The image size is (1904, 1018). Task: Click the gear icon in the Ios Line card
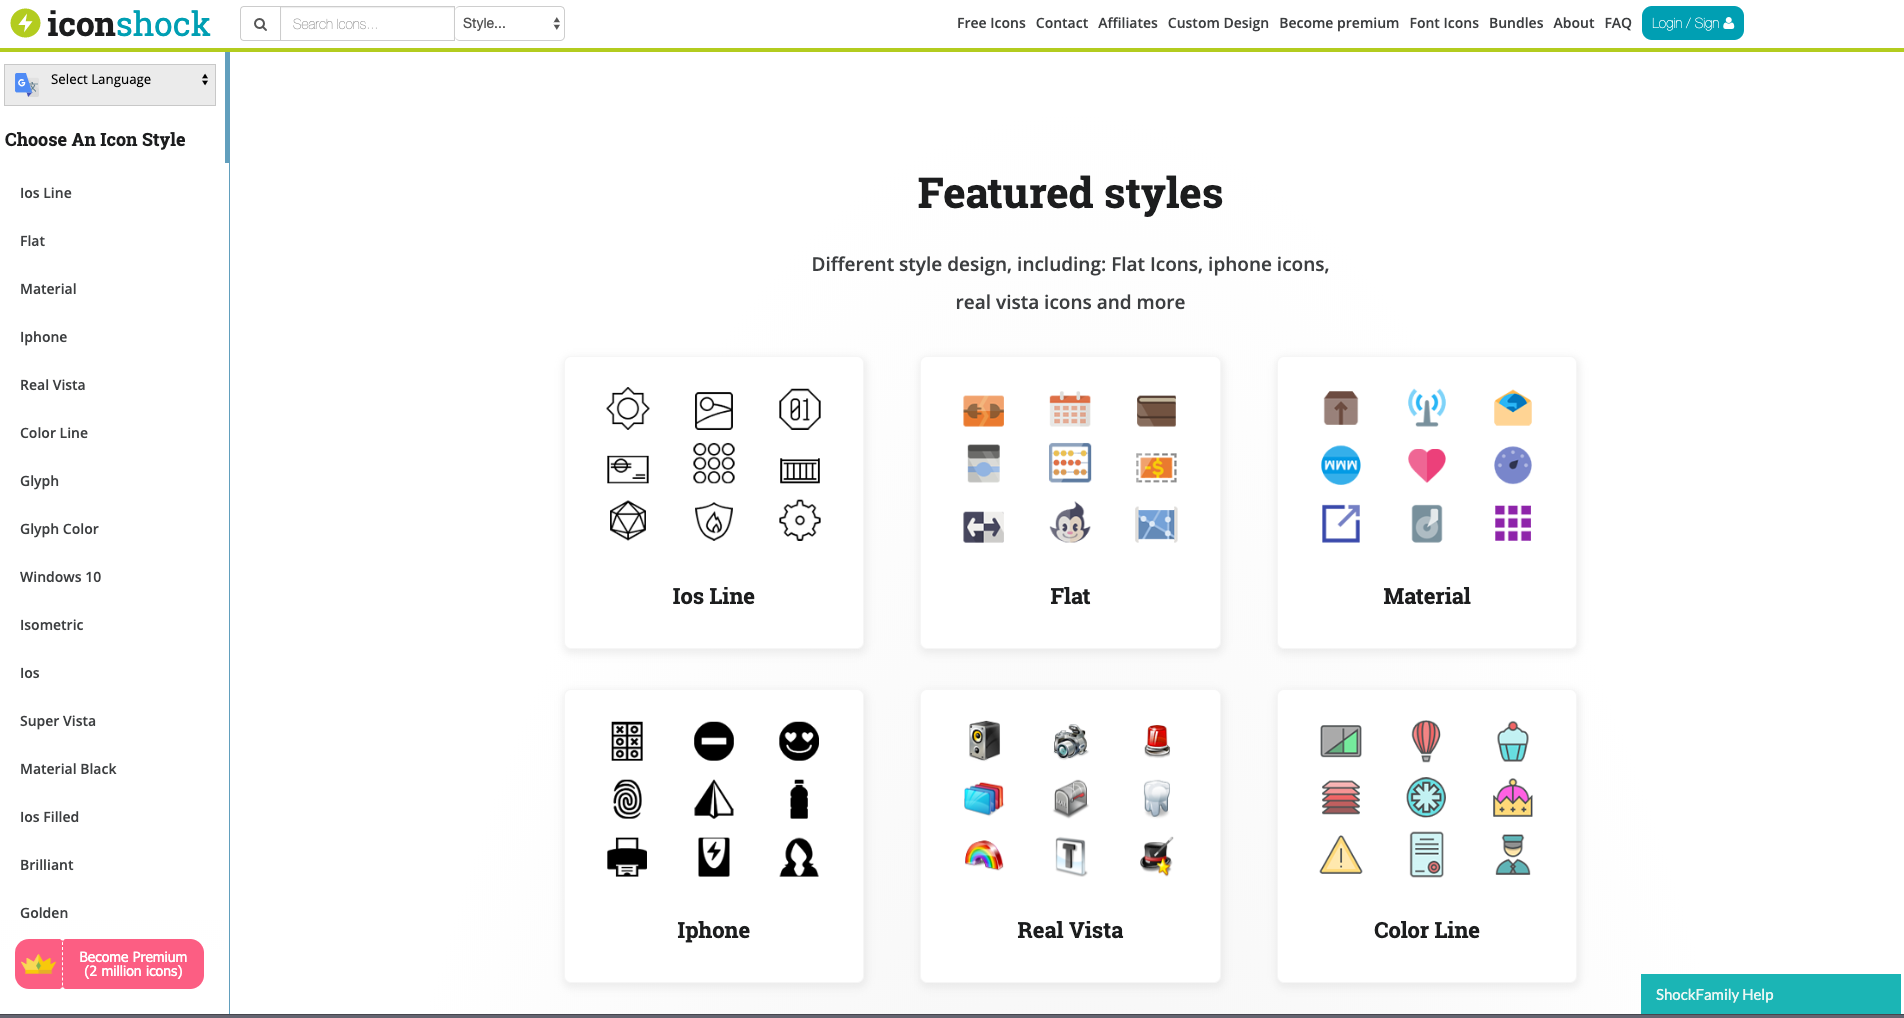799,520
